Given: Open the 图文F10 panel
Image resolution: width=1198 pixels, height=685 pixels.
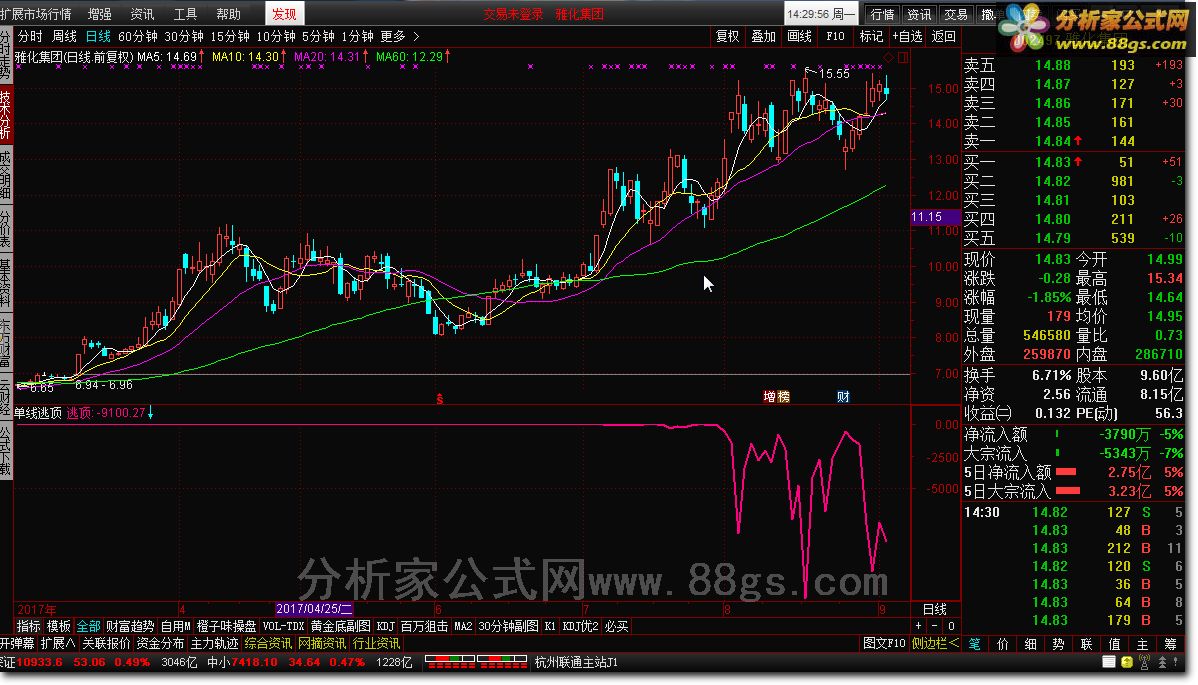Looking at the screenshot, I should coord(884,644).
